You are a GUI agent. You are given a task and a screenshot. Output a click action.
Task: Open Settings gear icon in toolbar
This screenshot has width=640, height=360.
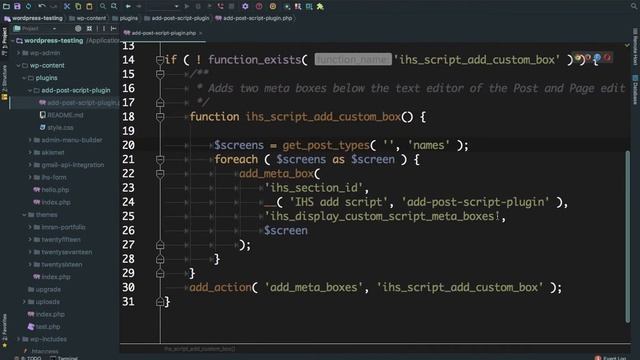tap(245, 6)
